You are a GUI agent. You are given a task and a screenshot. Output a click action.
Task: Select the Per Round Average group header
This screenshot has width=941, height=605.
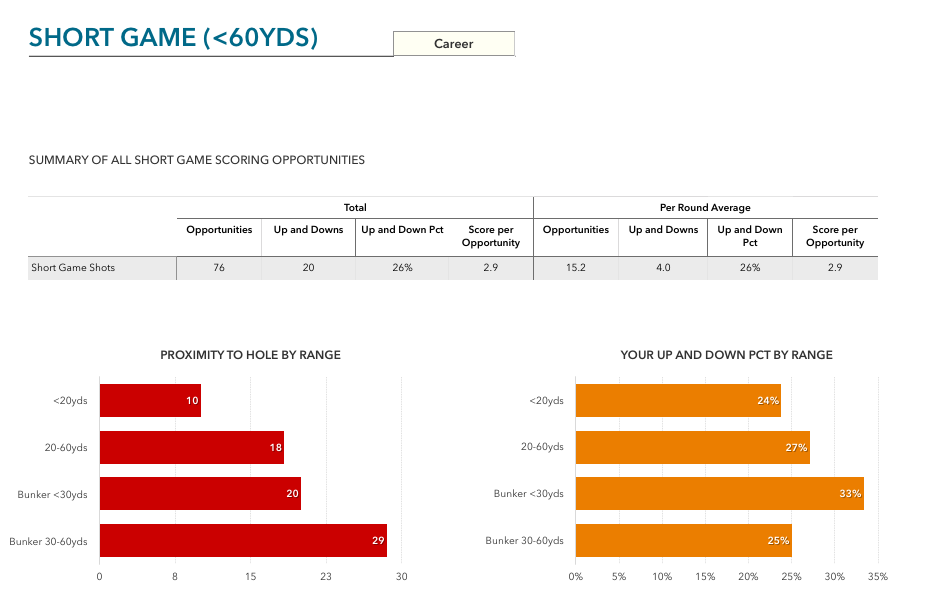coord(705,208)
